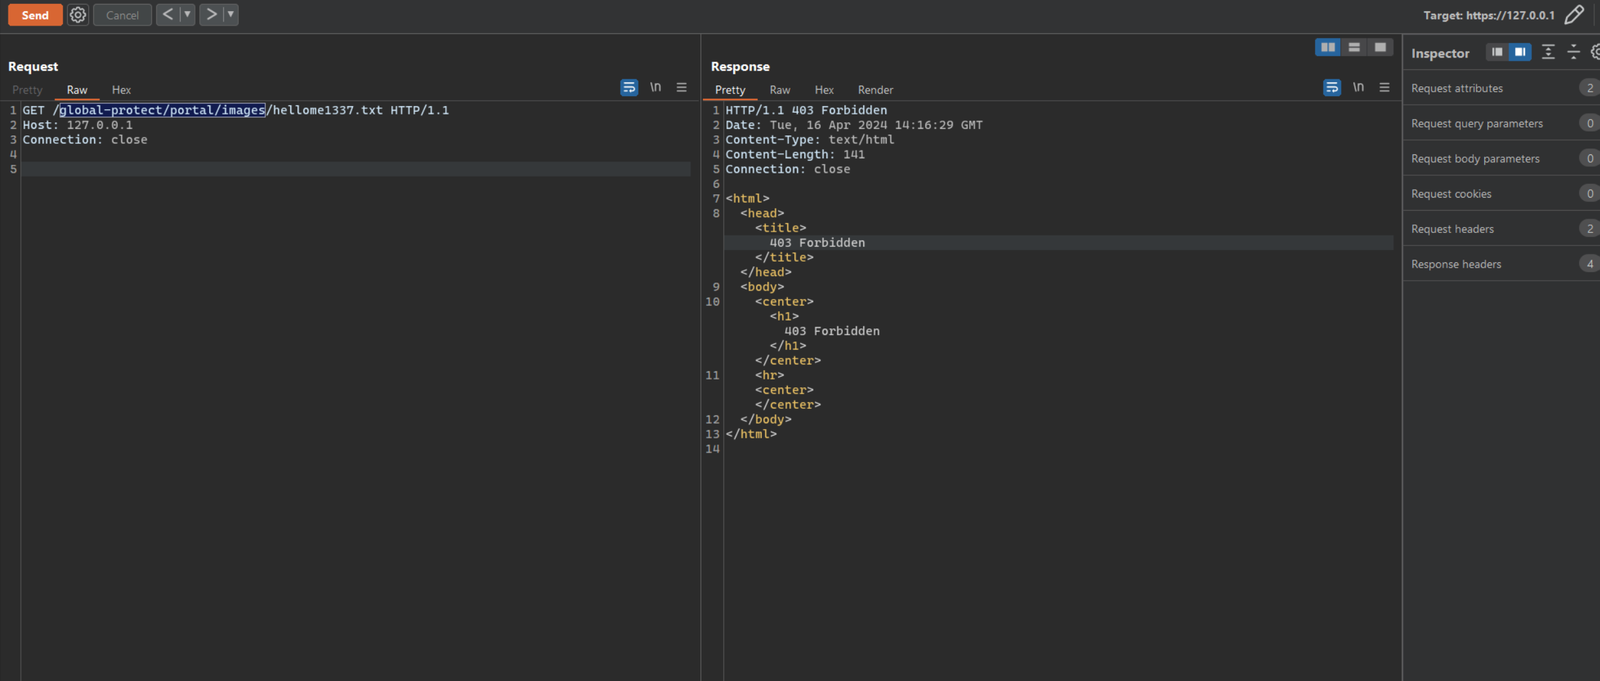Expand the Request headers section
Screen dimensions: 1600x681
[x=1502, y=229]
